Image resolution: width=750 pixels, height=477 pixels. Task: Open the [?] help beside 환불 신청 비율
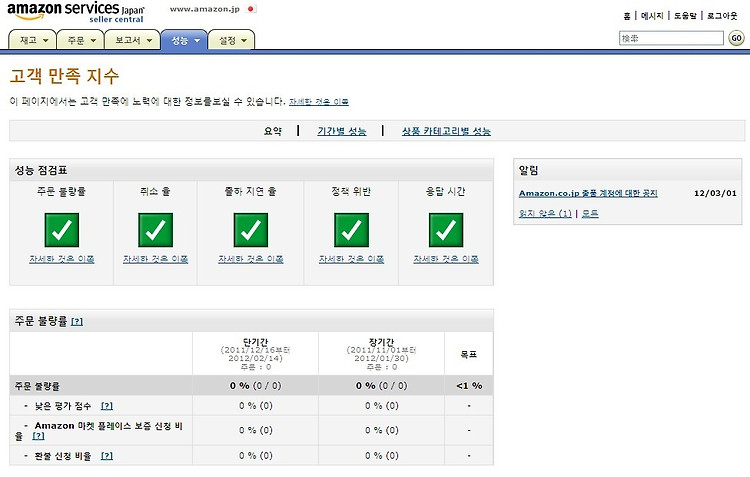point(107,456)
